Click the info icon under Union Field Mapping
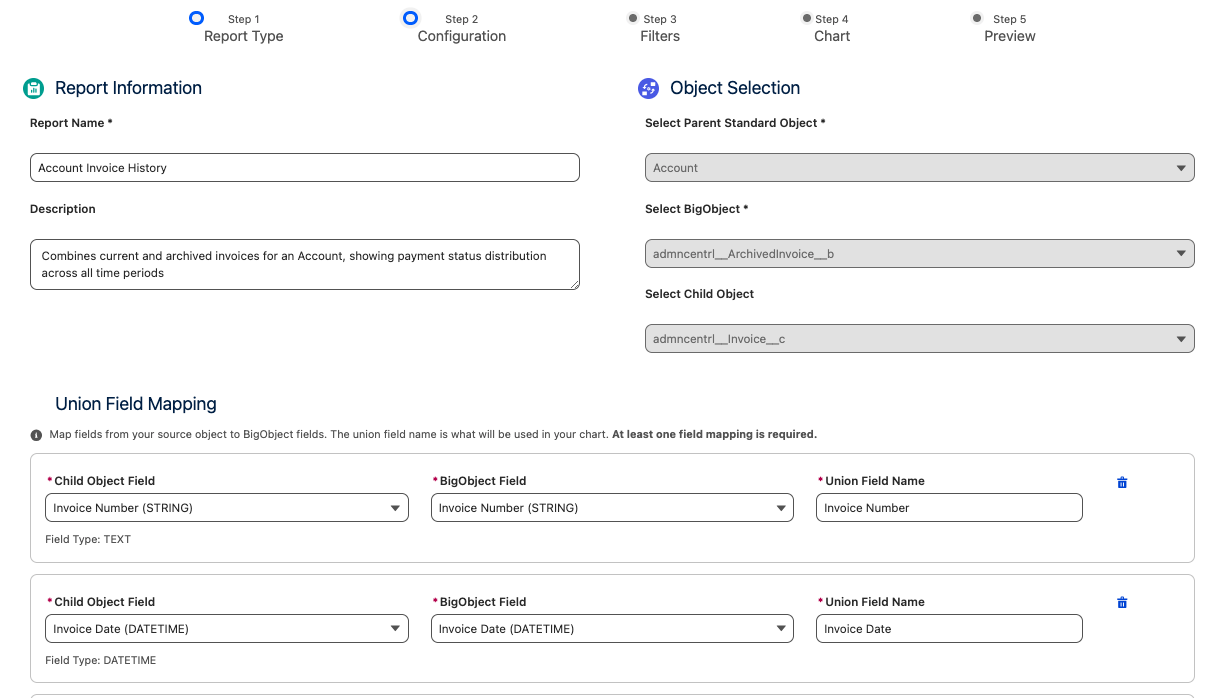1221x698 pixels. [37, 435]
